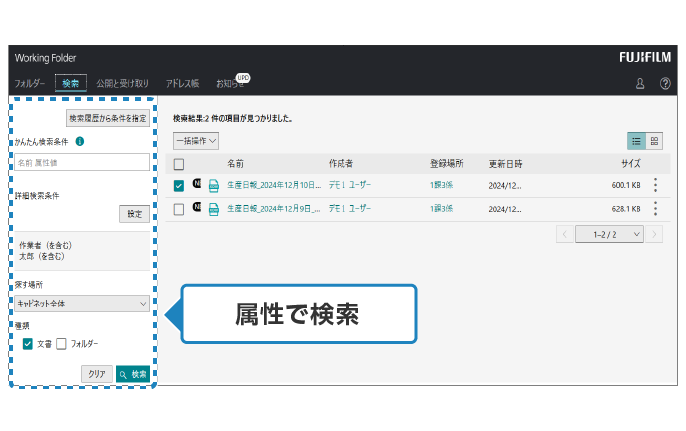Click the Working Folder title
Screen dimensions: 686x431
click(x=45, y=58)
